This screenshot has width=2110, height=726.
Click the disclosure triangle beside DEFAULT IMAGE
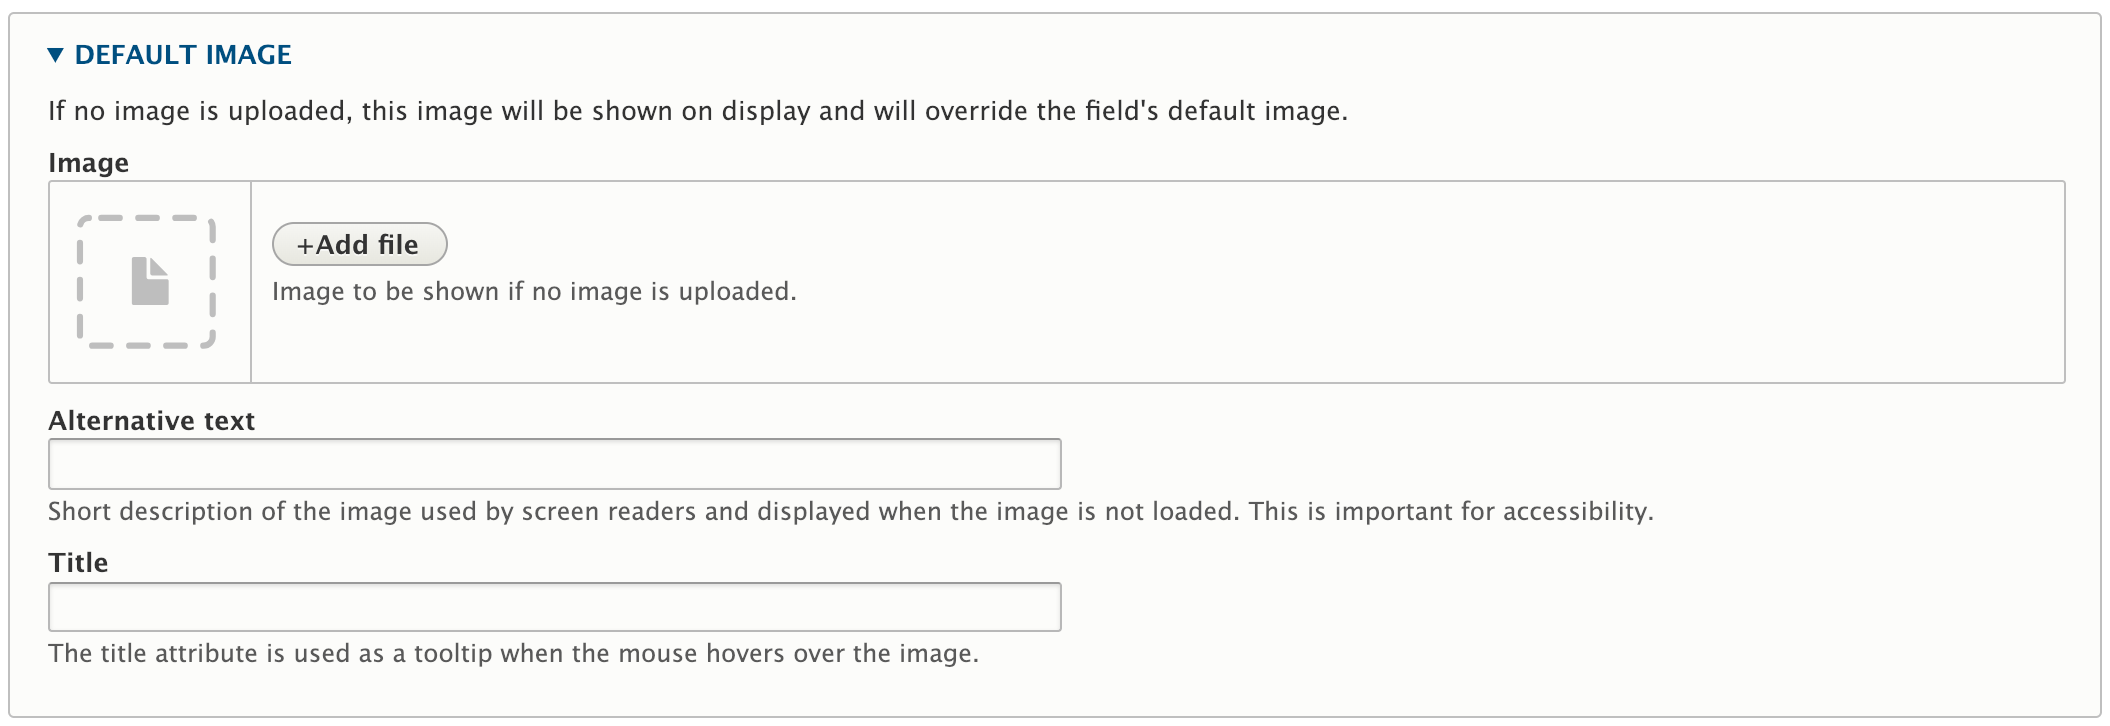pos(57,55)
